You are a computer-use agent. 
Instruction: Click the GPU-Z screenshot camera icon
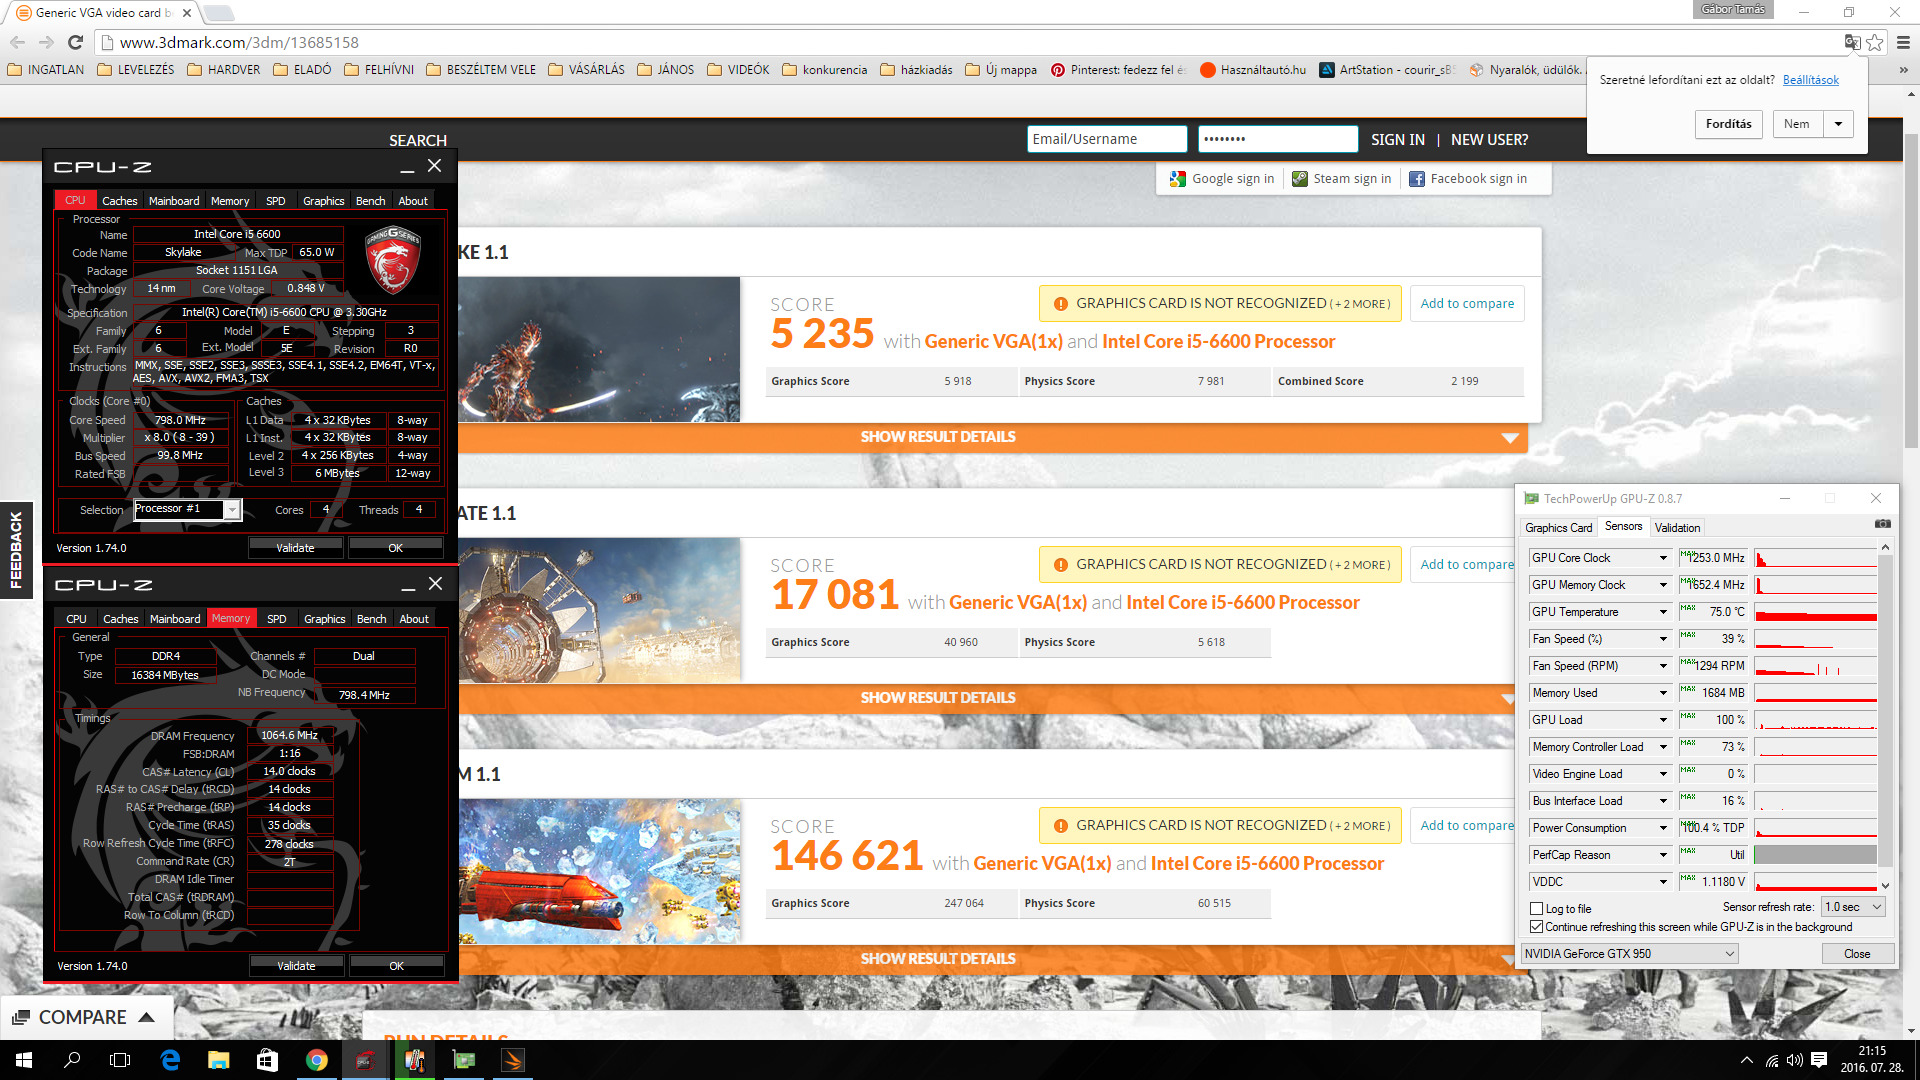tap(1882, 524)
